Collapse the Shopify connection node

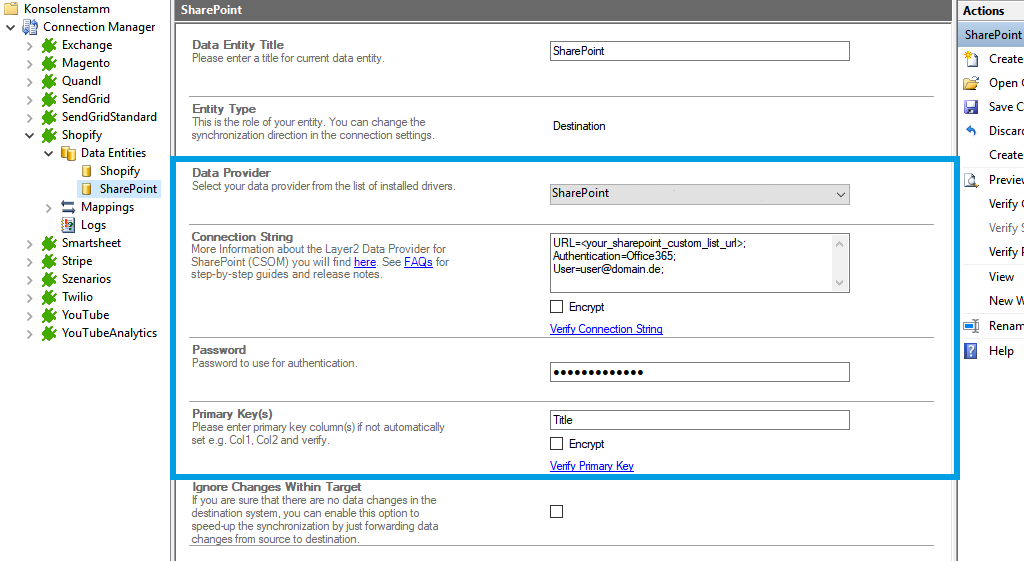click(30, 135)
